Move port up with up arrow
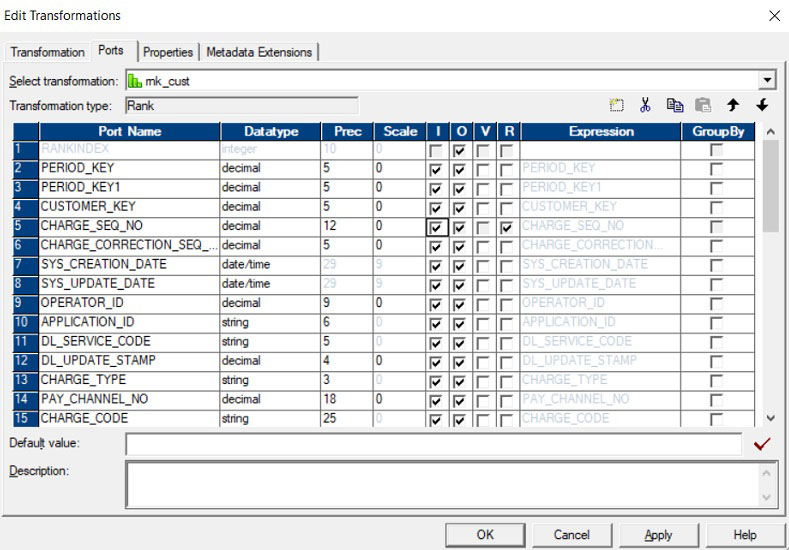Screen dimensions: 789x550 click(733, 105)
